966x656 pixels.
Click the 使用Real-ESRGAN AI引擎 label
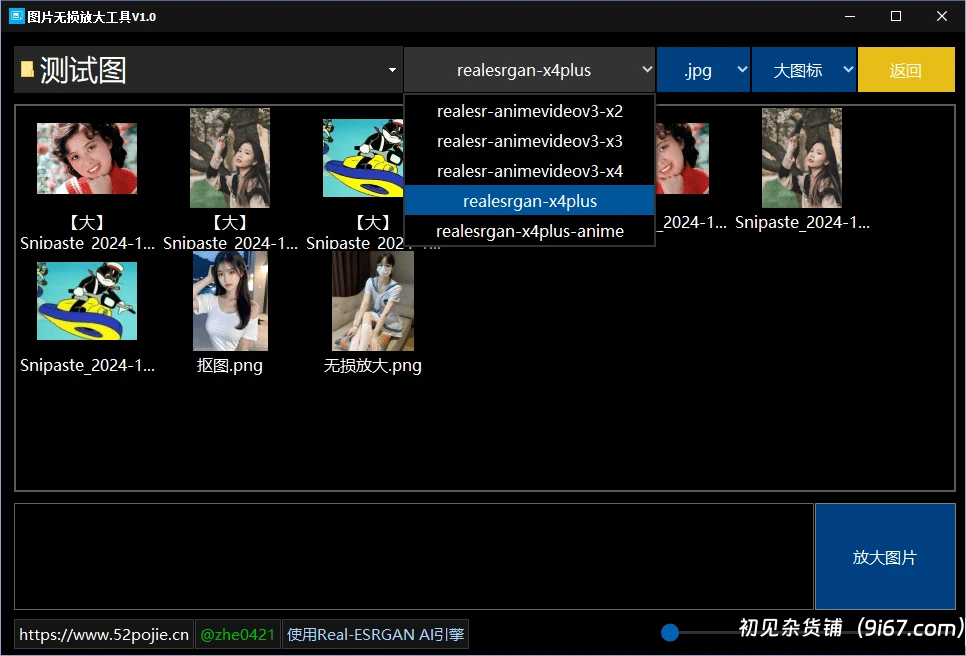[x=375, y=633]
